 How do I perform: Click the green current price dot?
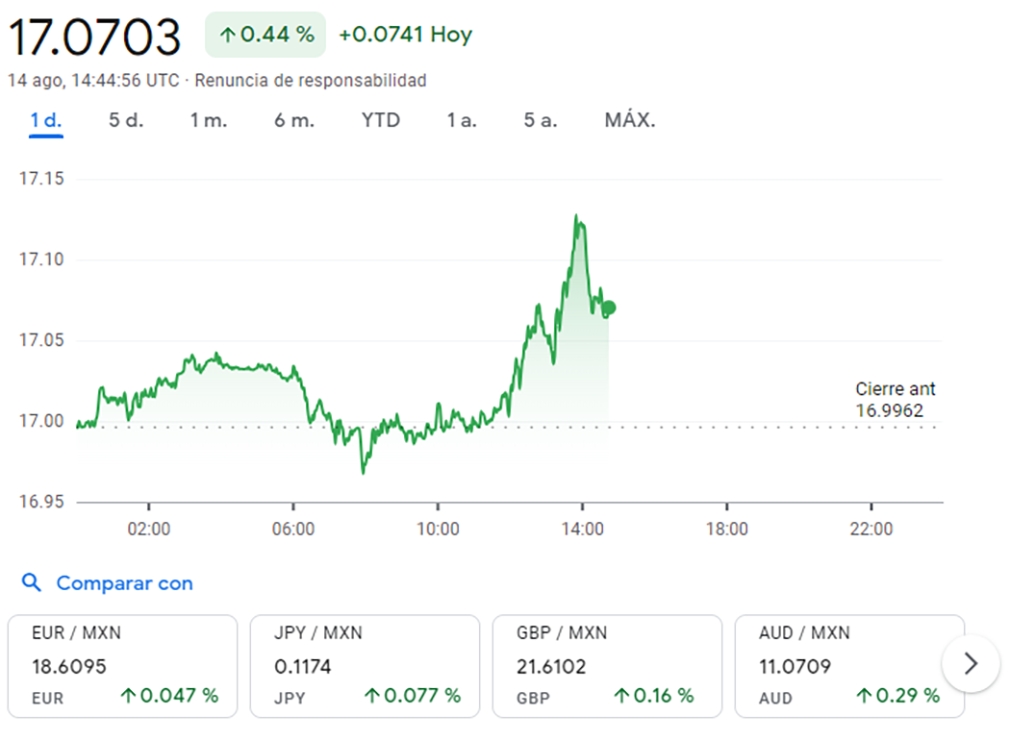609,308
